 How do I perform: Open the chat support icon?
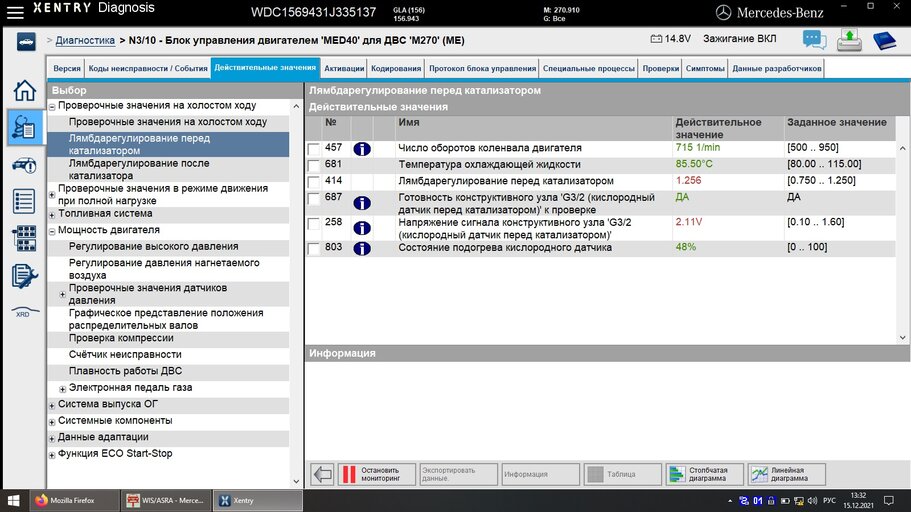pyautogui.click(x=815, y=40)
